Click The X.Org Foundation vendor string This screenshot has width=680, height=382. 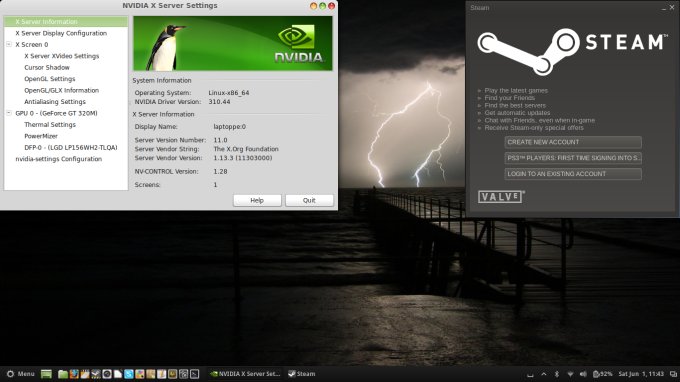246,149
